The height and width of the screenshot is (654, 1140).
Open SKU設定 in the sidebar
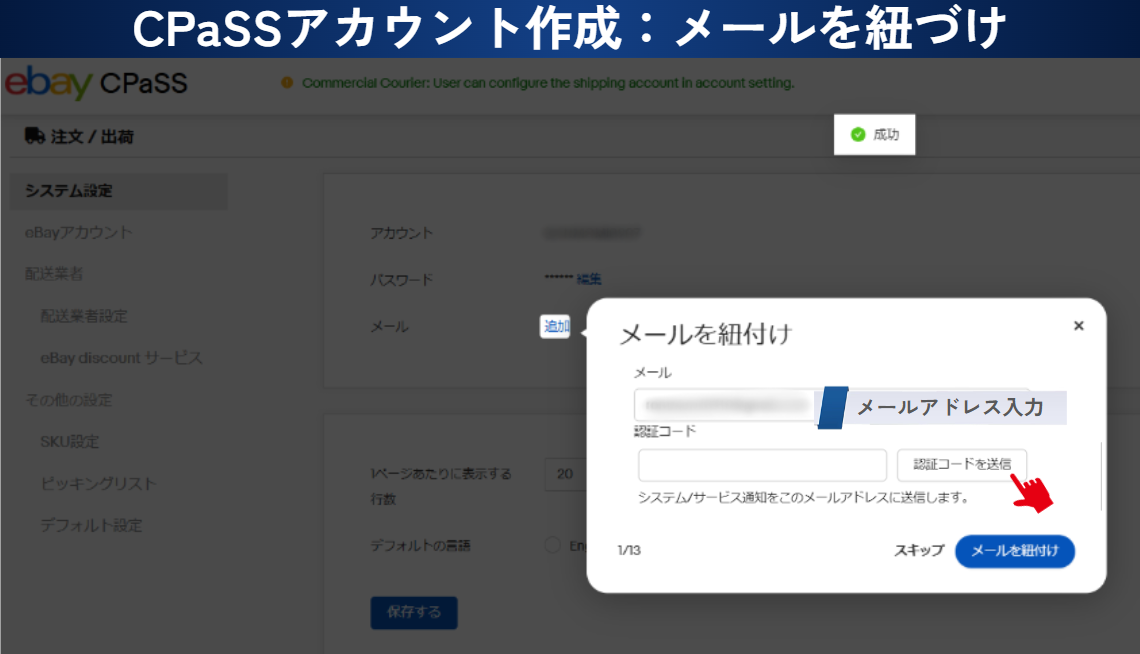(70, 442)
